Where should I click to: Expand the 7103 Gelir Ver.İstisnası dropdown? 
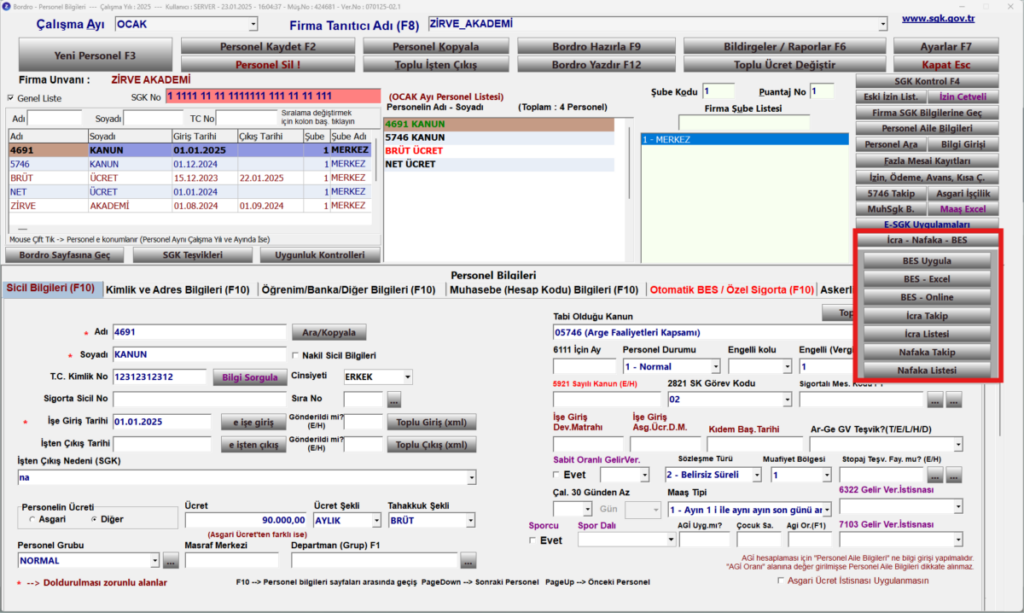pos(958,540)
